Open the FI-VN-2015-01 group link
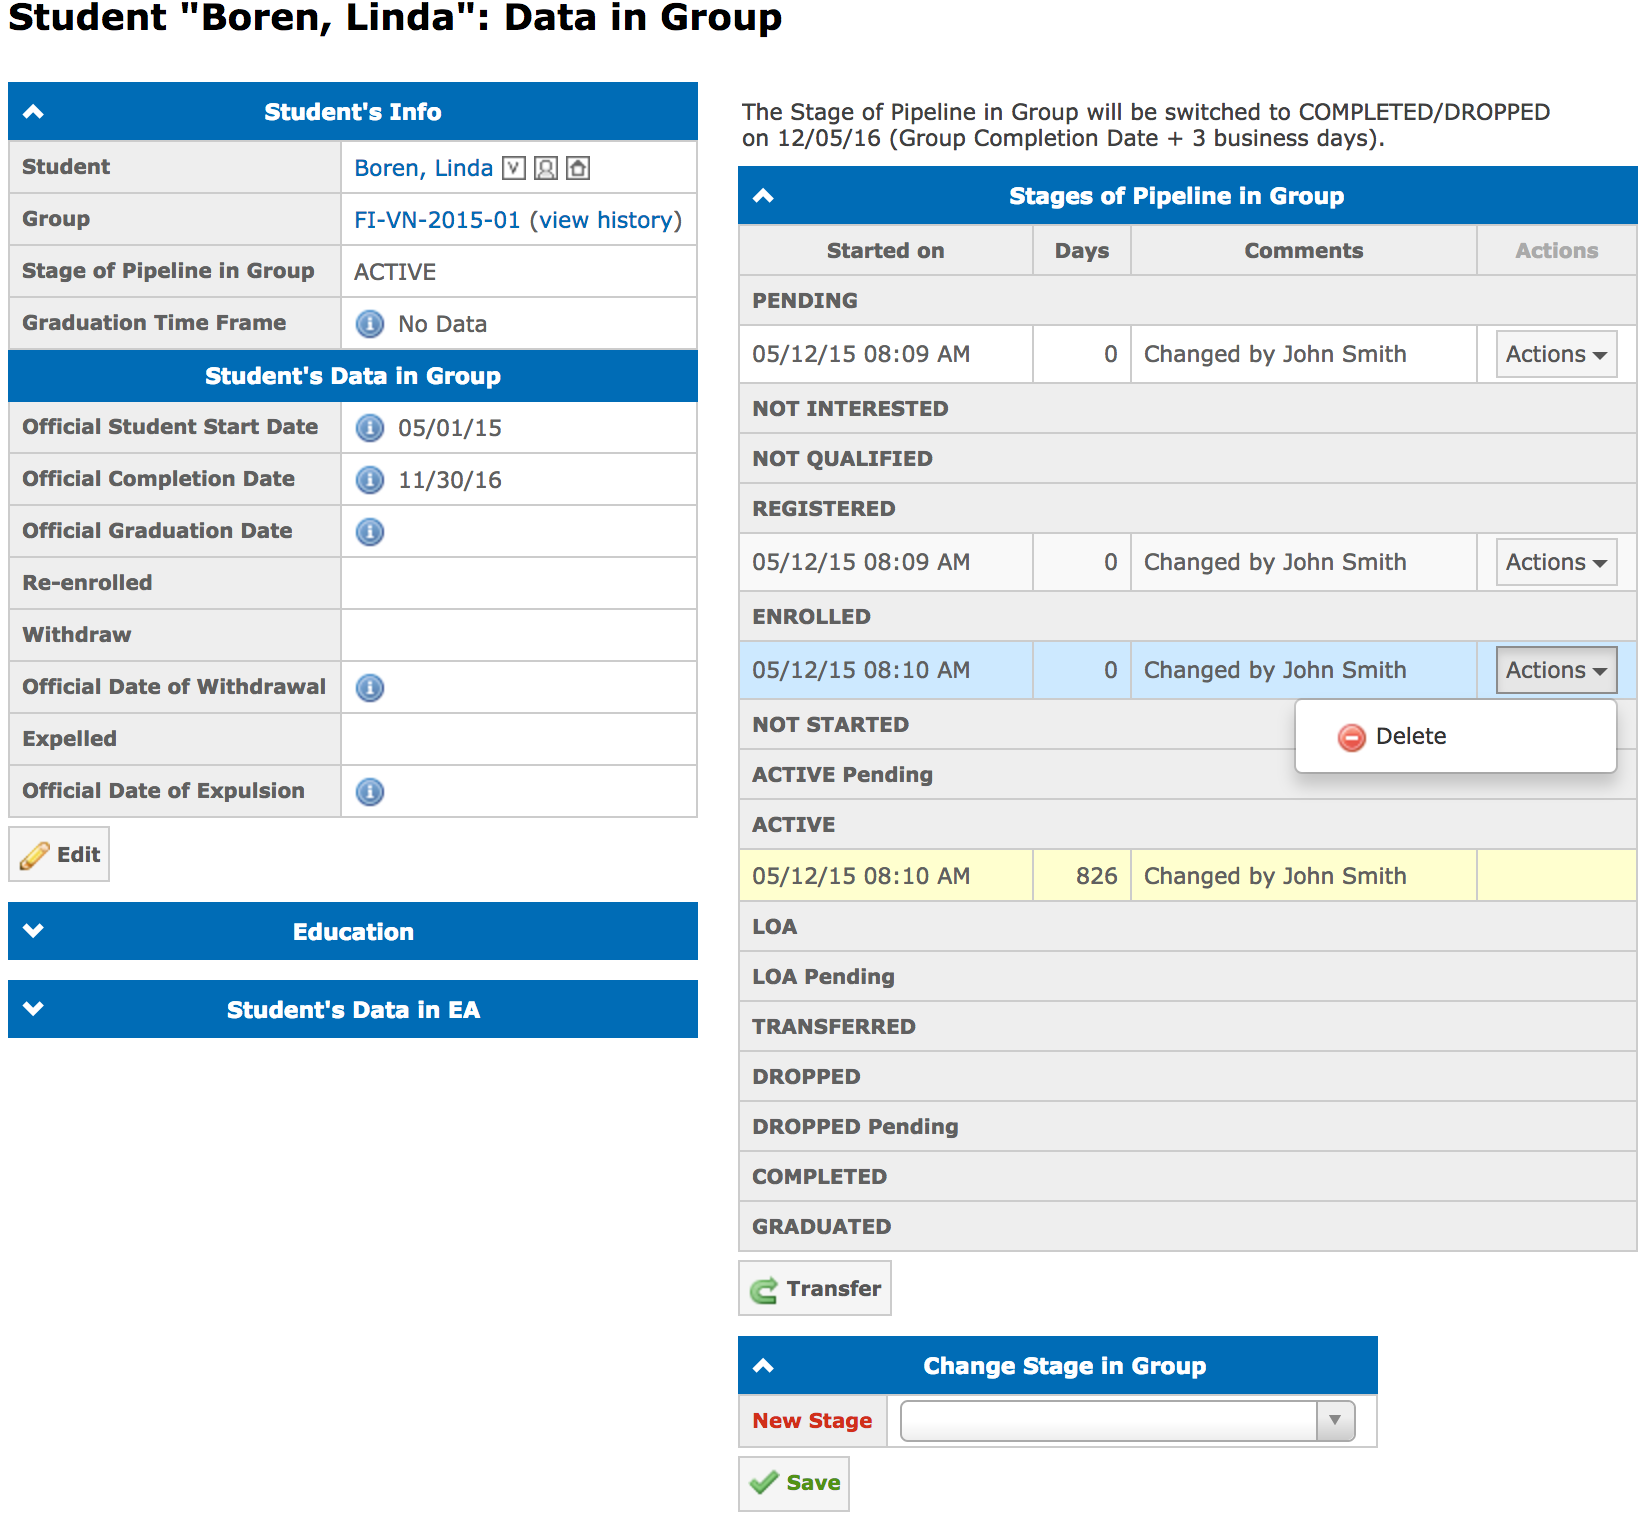The height and width of the screenshot is (1520, 1644). tap(437, 220)
